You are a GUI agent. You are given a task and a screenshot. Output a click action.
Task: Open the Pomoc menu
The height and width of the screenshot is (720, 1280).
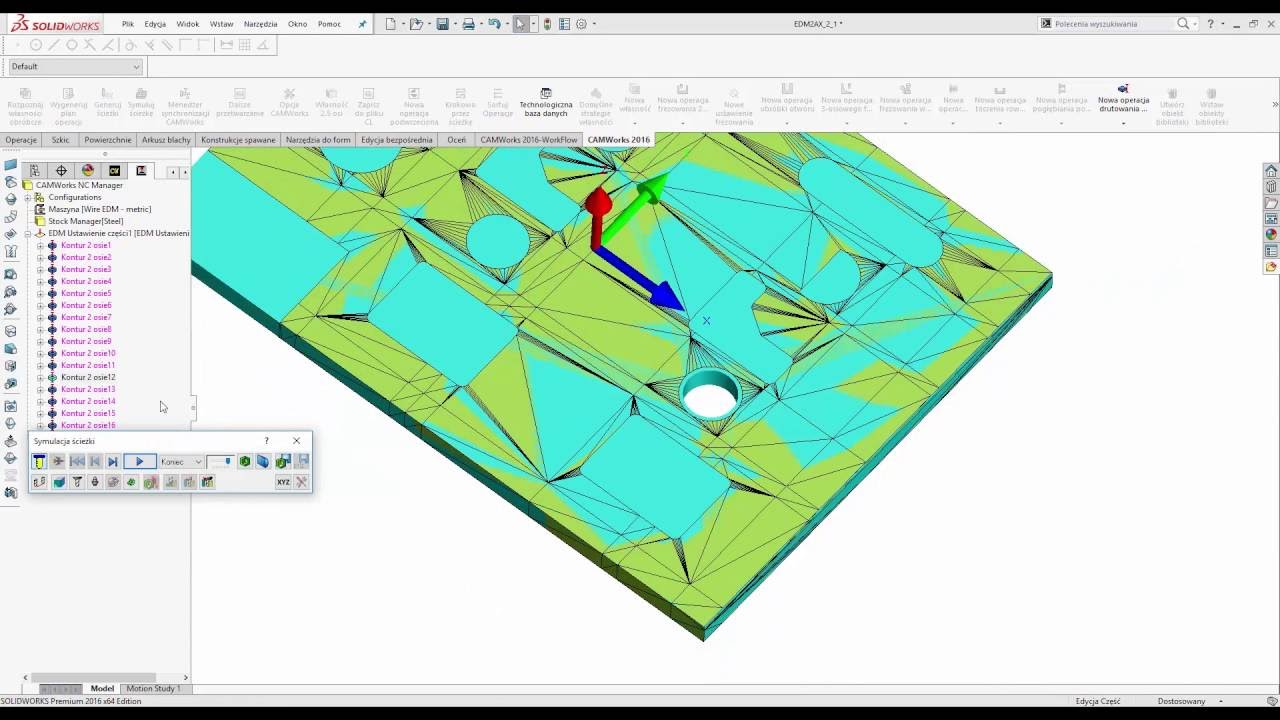329,24
